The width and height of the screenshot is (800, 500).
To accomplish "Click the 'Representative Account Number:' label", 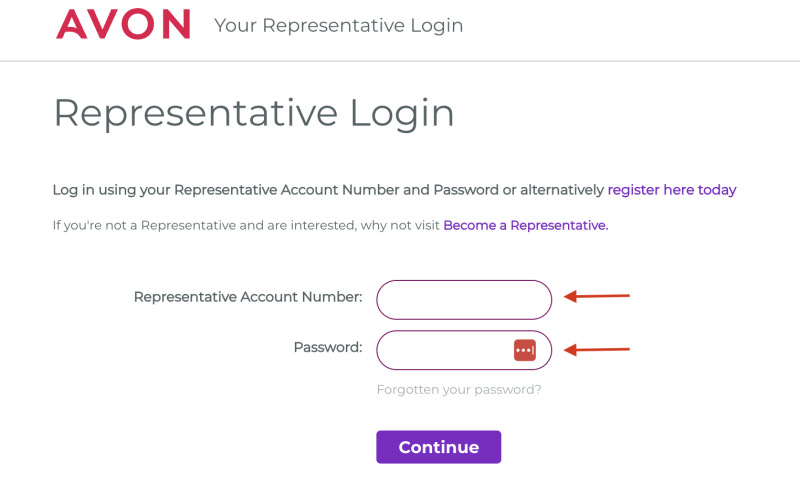I will [x=248, y=296].
